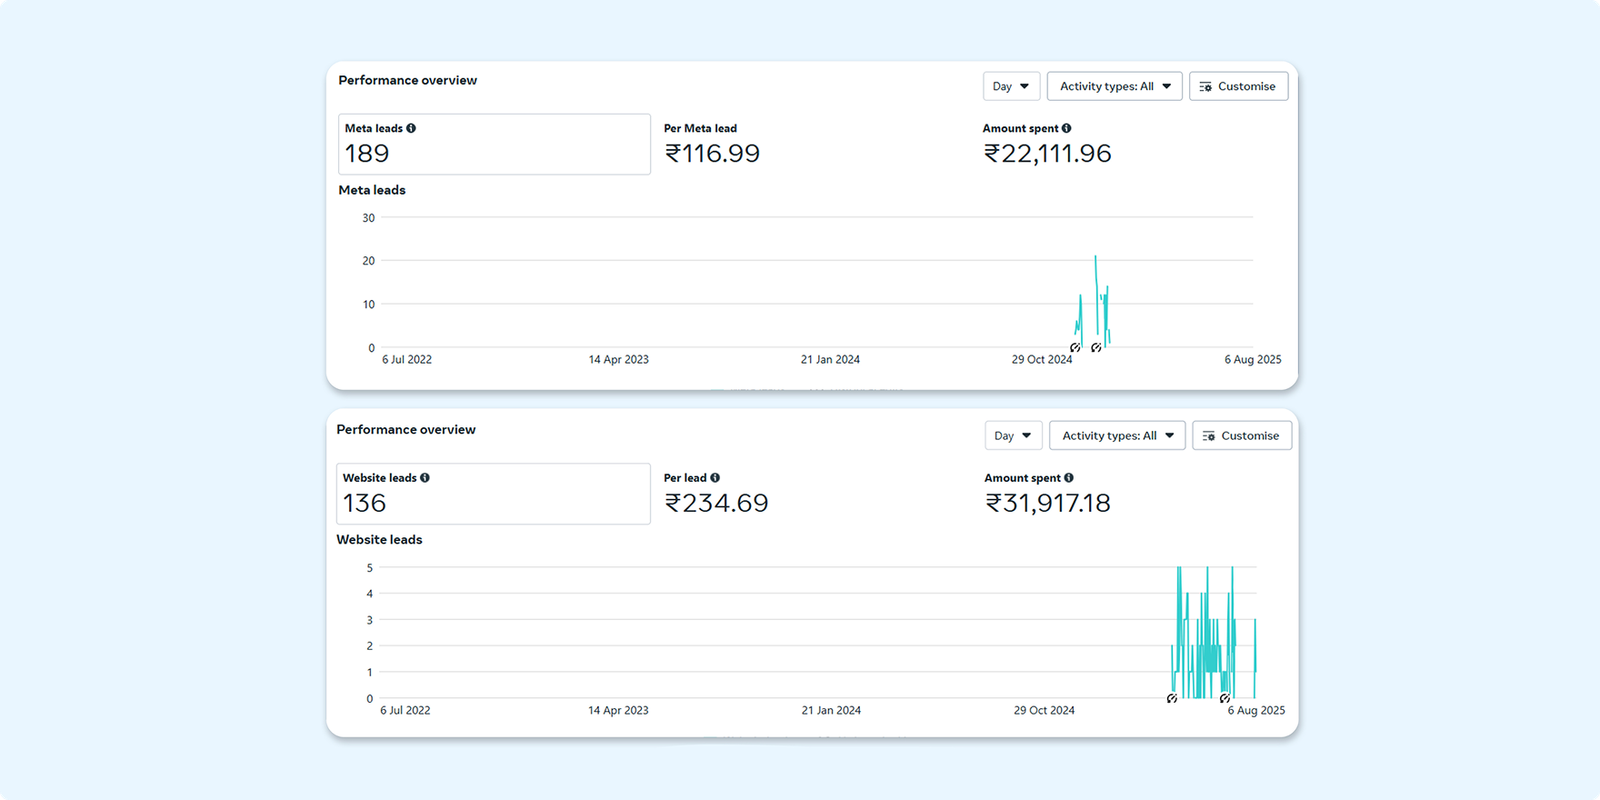The width and height of the screenshot is (1600, 800).
Task: Click the info icon beside Meta leads
Action: (x=411, y=128)
